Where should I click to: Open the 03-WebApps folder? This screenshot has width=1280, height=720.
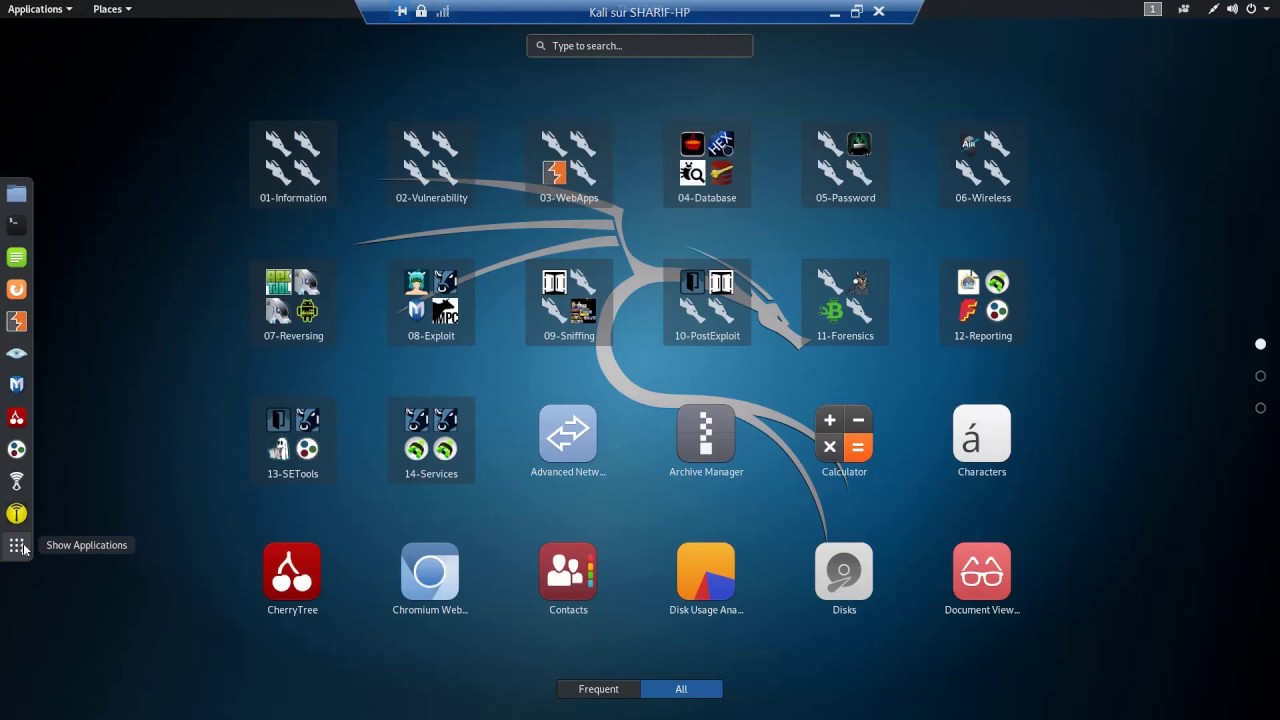pos(569,166)
